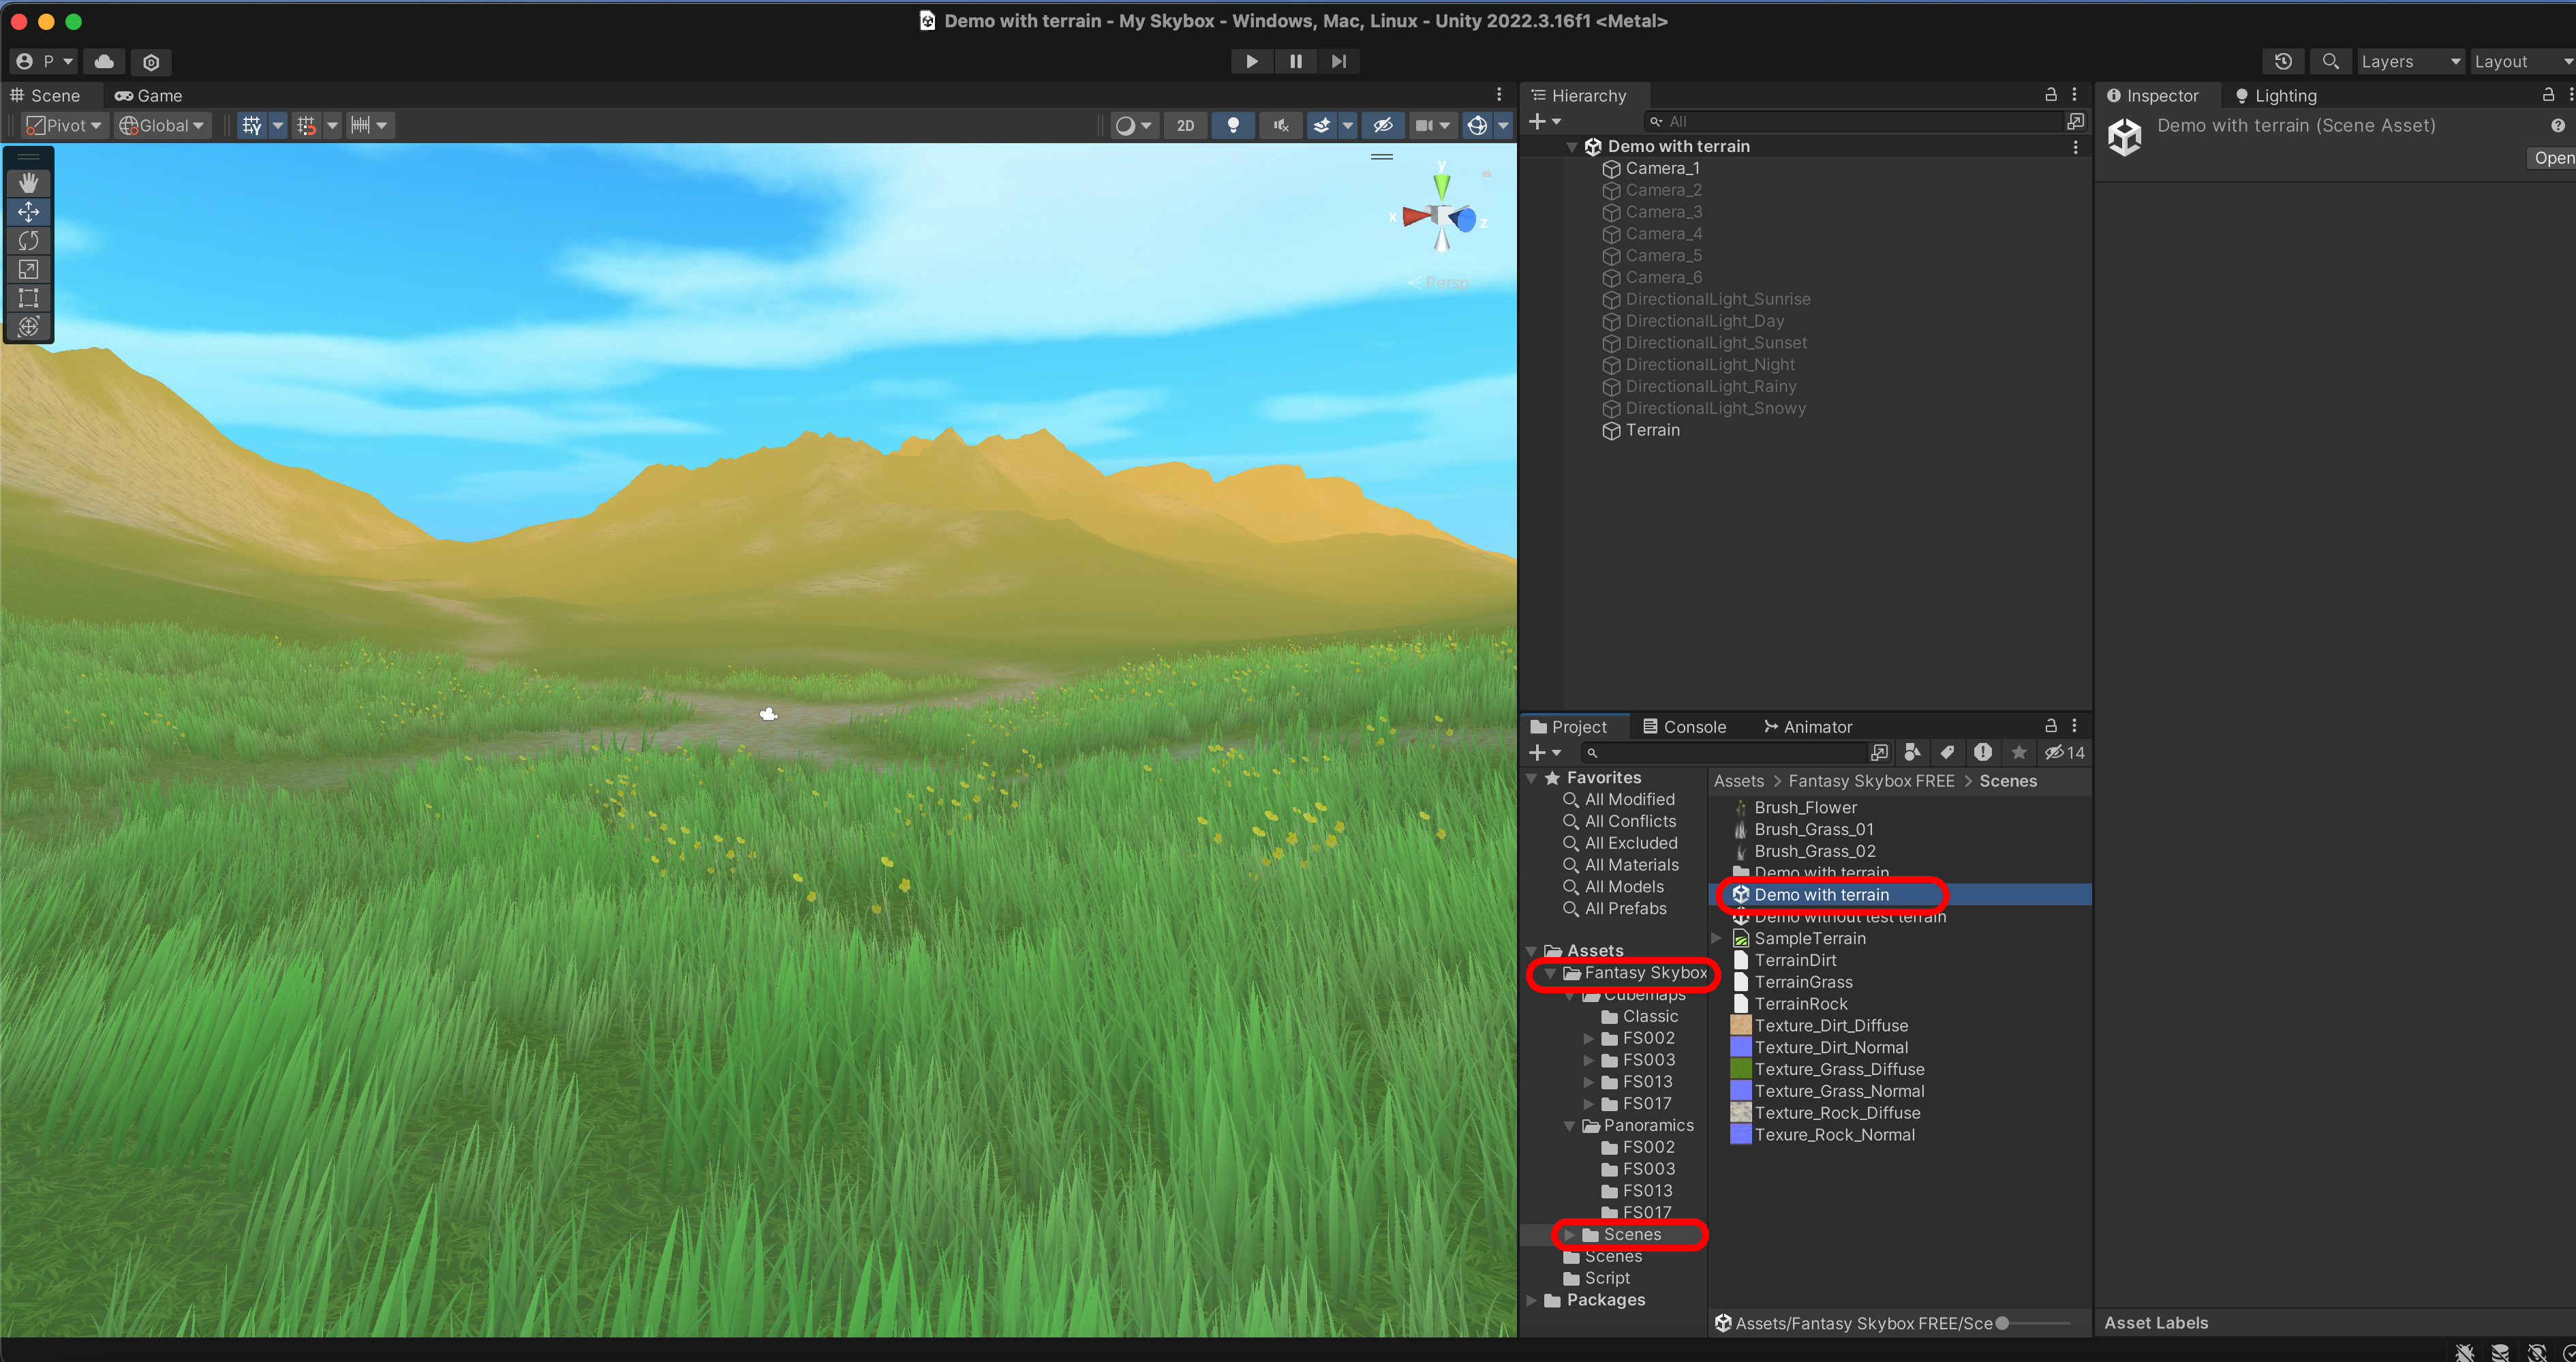Viewport: 2576px width, 1362px height.
Task: Select the Rotate tool
Action: [28, 240]
